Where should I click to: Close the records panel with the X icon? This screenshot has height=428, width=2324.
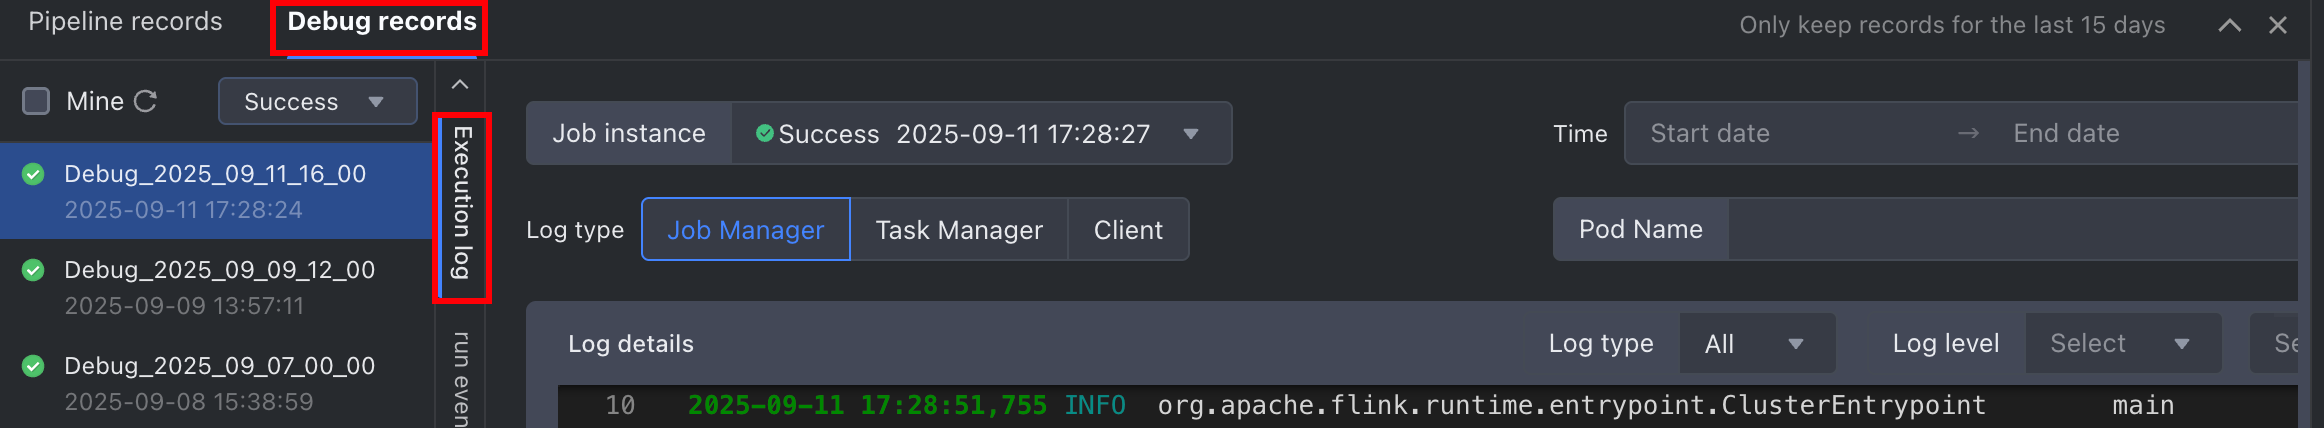pos(2278,25)
